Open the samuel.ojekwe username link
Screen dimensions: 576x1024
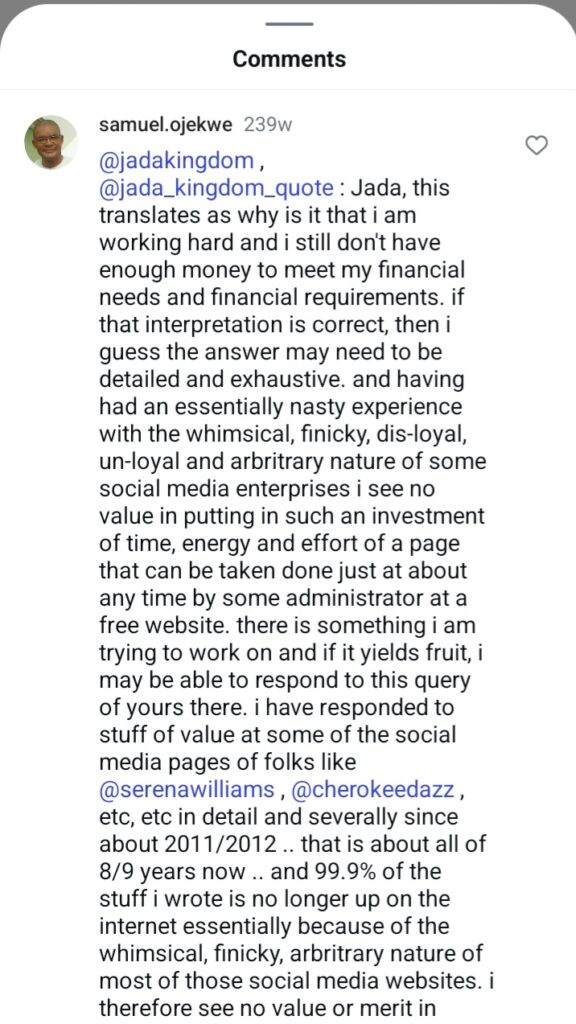click(x=165, y=125)
